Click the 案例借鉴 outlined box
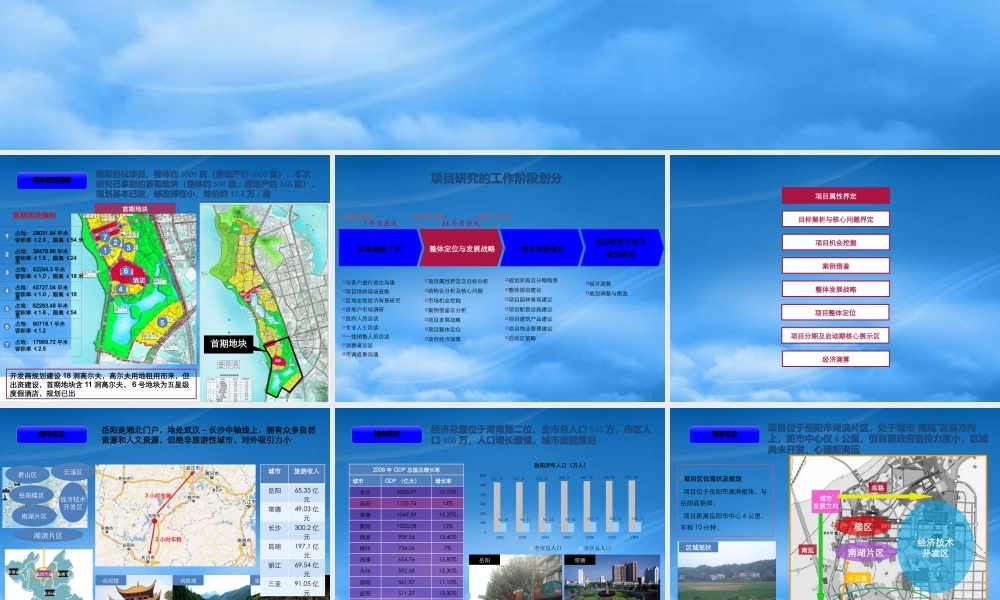 [835, 266]
